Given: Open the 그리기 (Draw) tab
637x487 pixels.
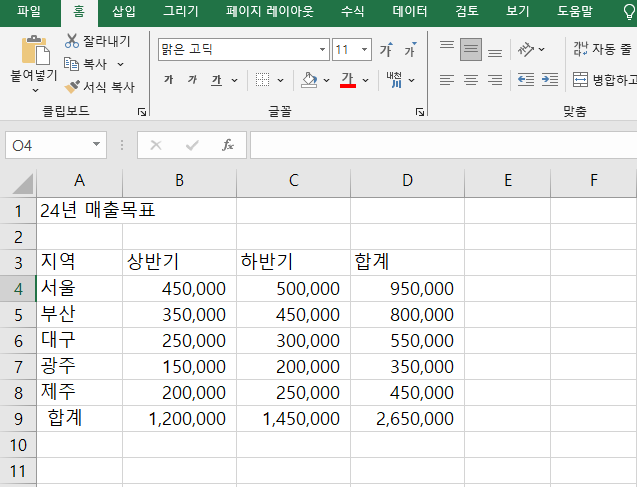Looking at the screenshot, I should [x=181, y=11].
